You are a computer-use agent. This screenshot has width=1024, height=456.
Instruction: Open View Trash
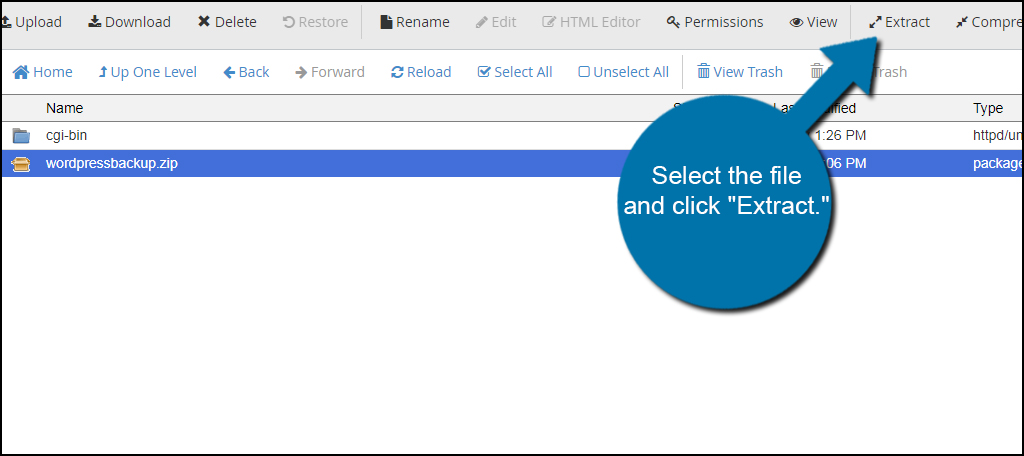tap(740, 72)
